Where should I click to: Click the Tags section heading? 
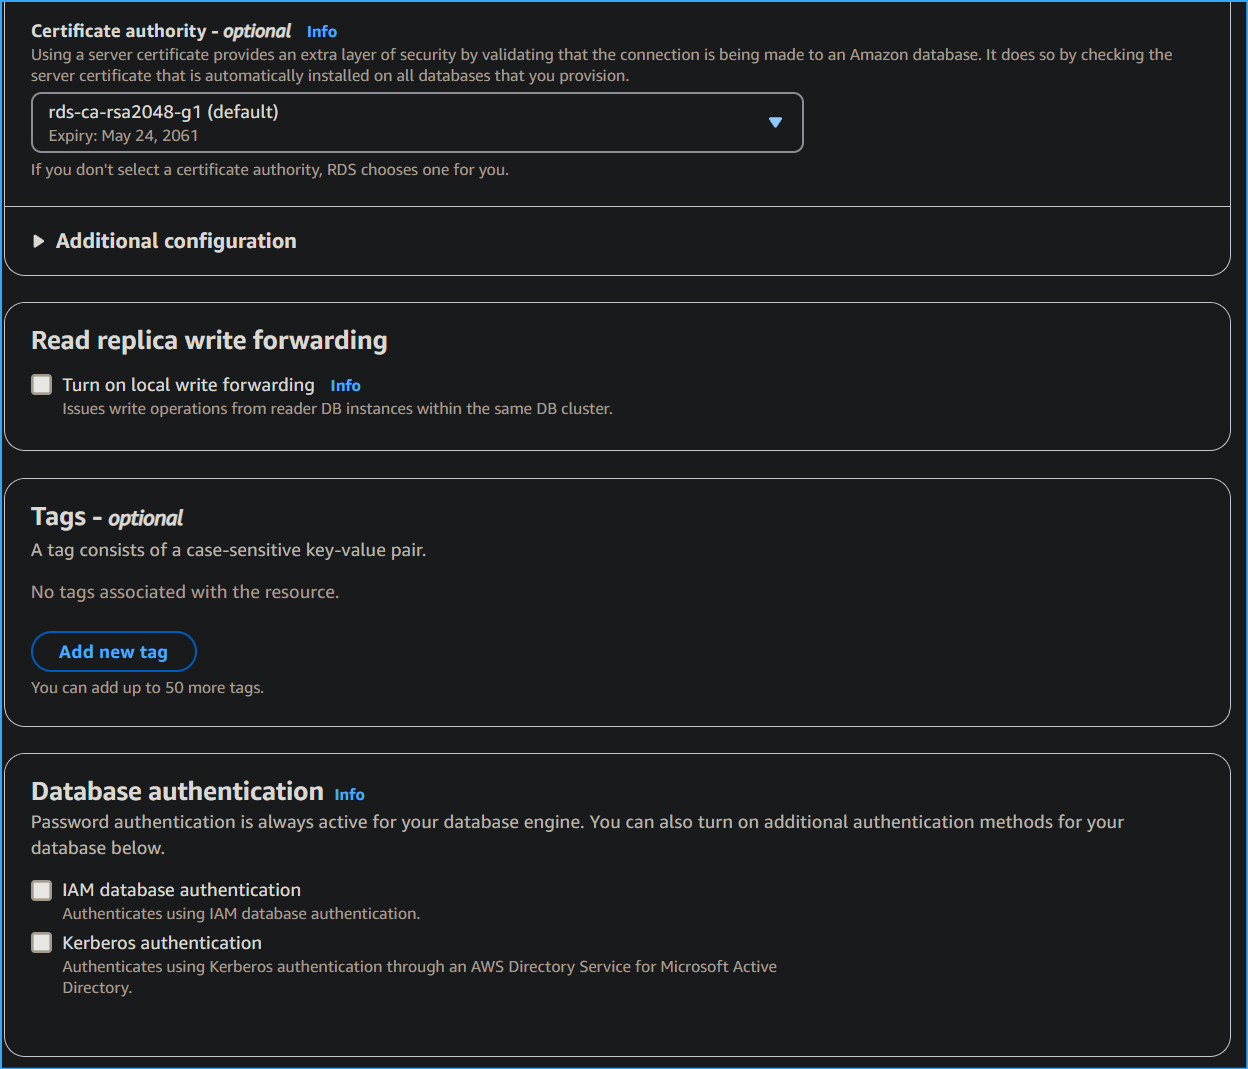click(x=106, y=517)
